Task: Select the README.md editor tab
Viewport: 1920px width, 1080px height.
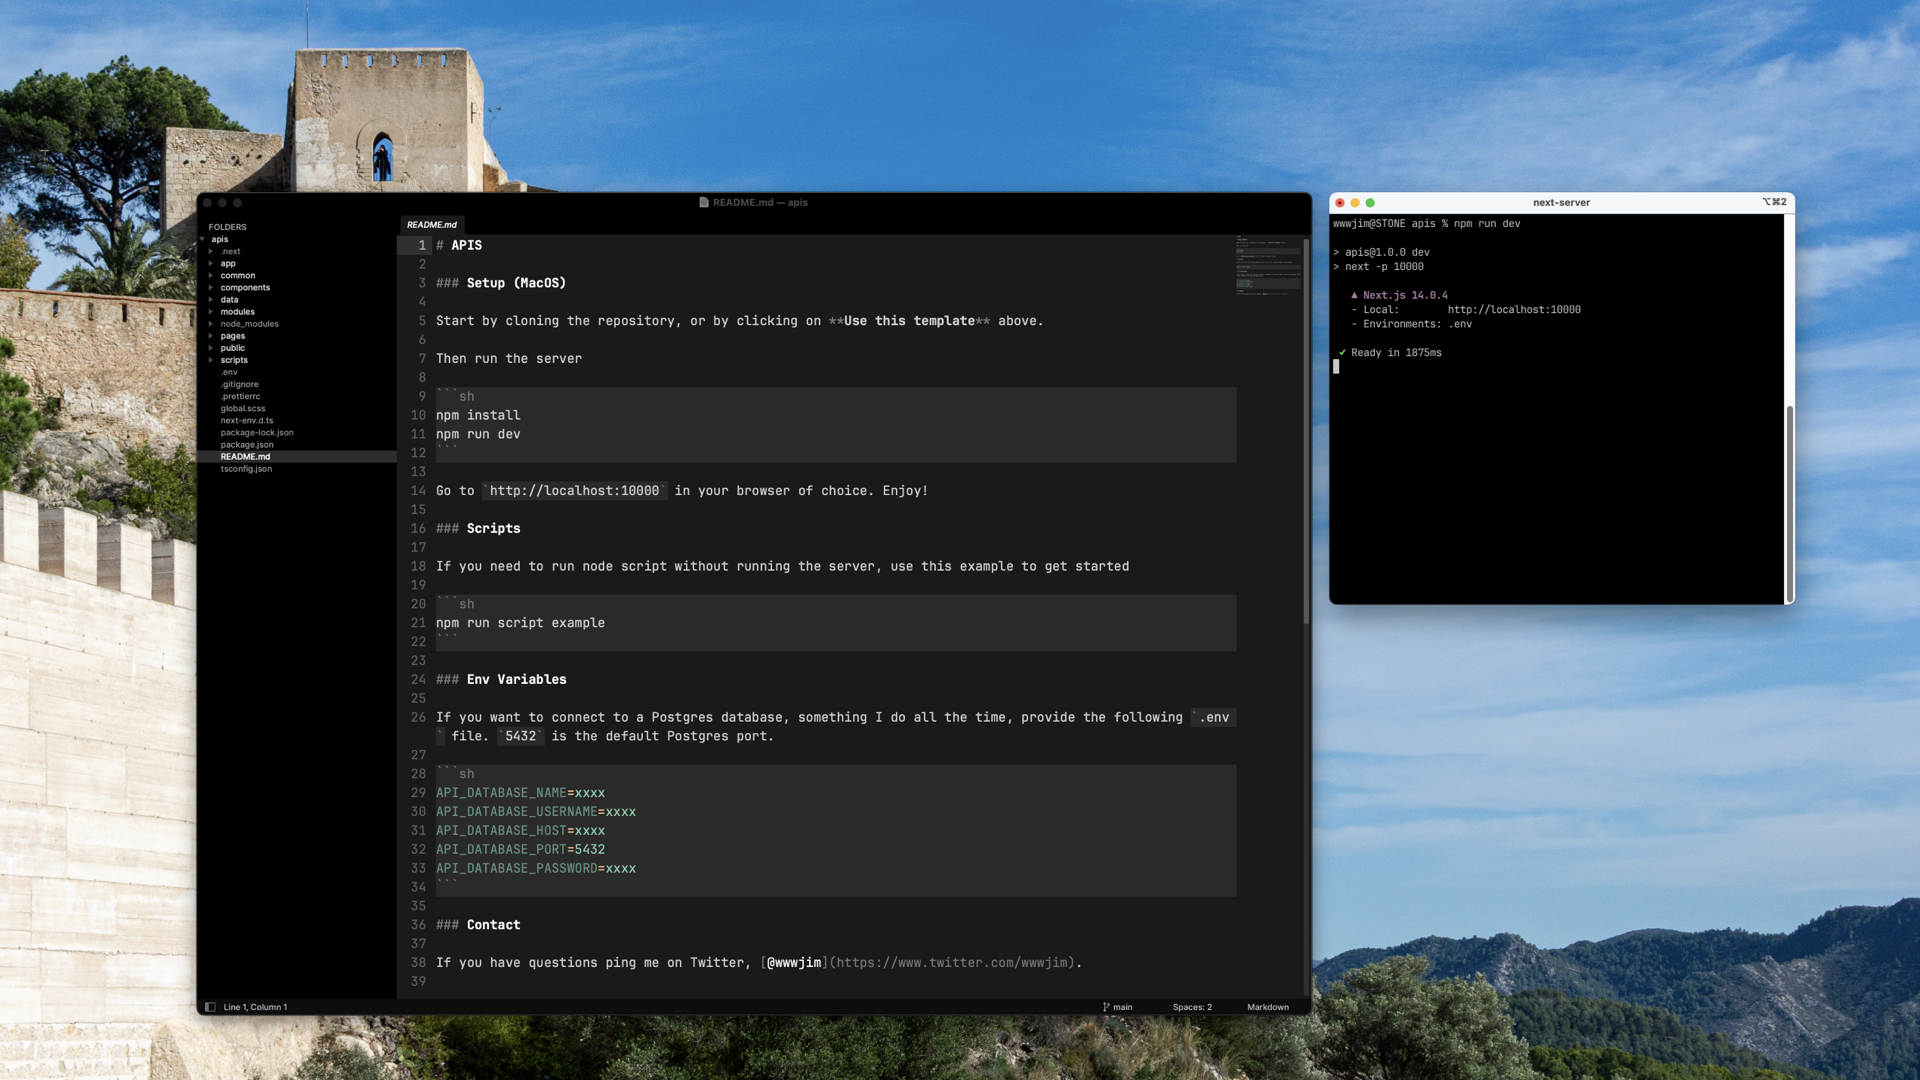Action: pos(432,225)
